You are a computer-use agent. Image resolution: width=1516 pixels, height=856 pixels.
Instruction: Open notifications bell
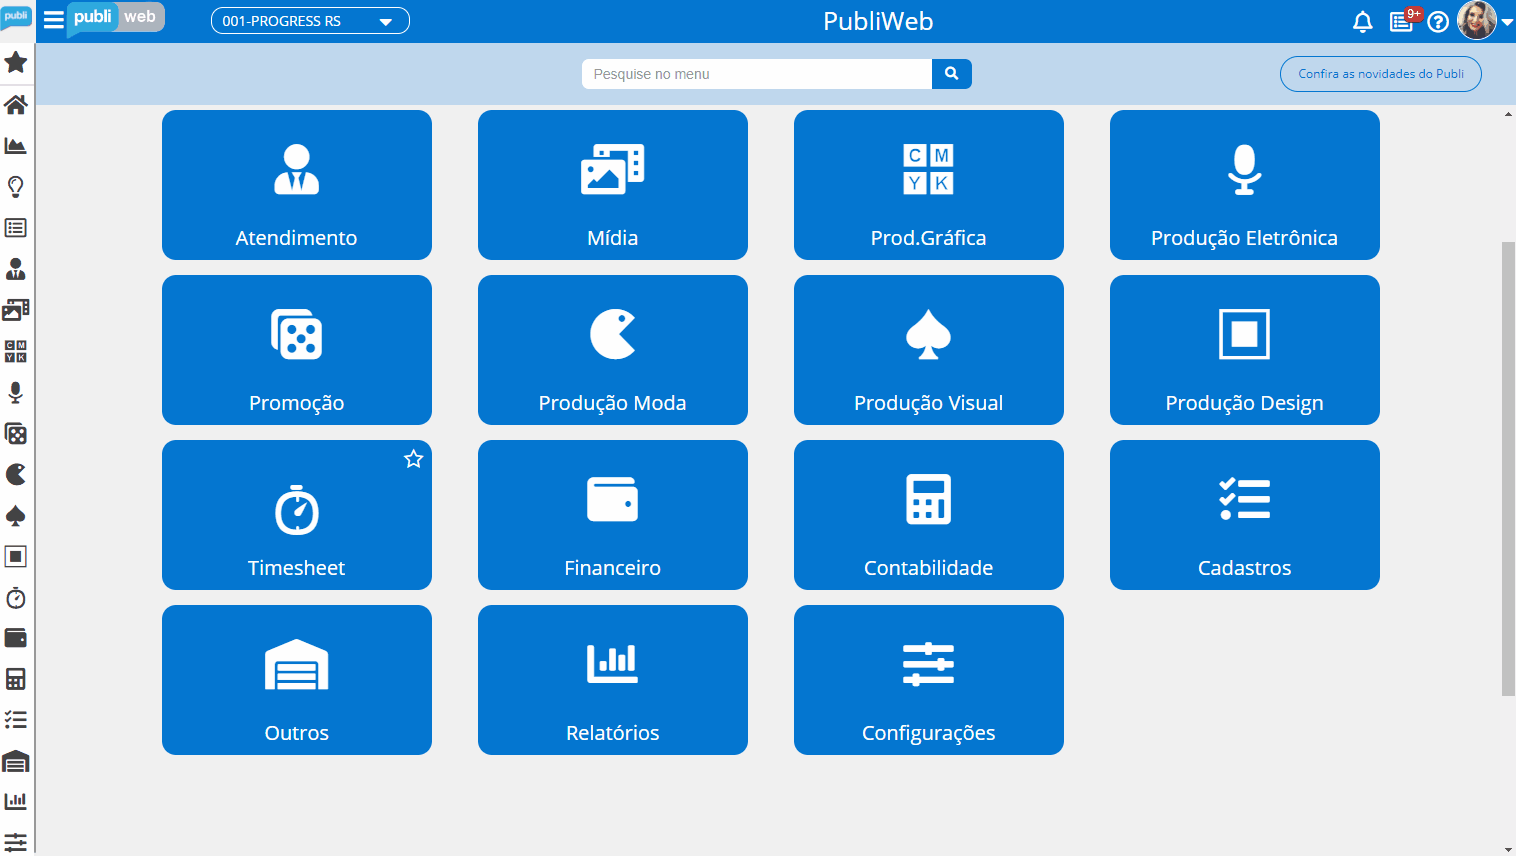click(x=1362, y=22)
